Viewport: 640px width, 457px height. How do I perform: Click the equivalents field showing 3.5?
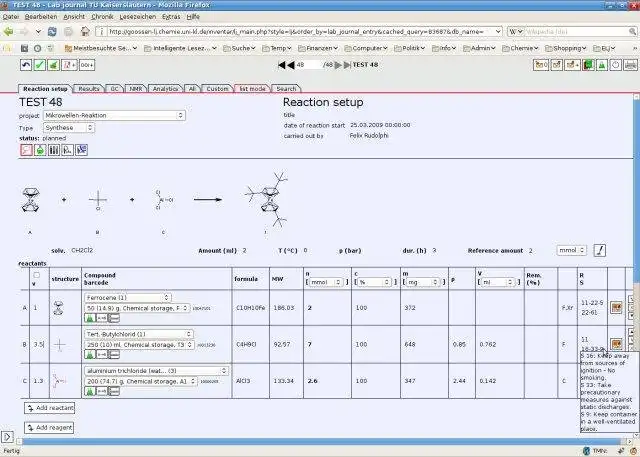[39, 344]
